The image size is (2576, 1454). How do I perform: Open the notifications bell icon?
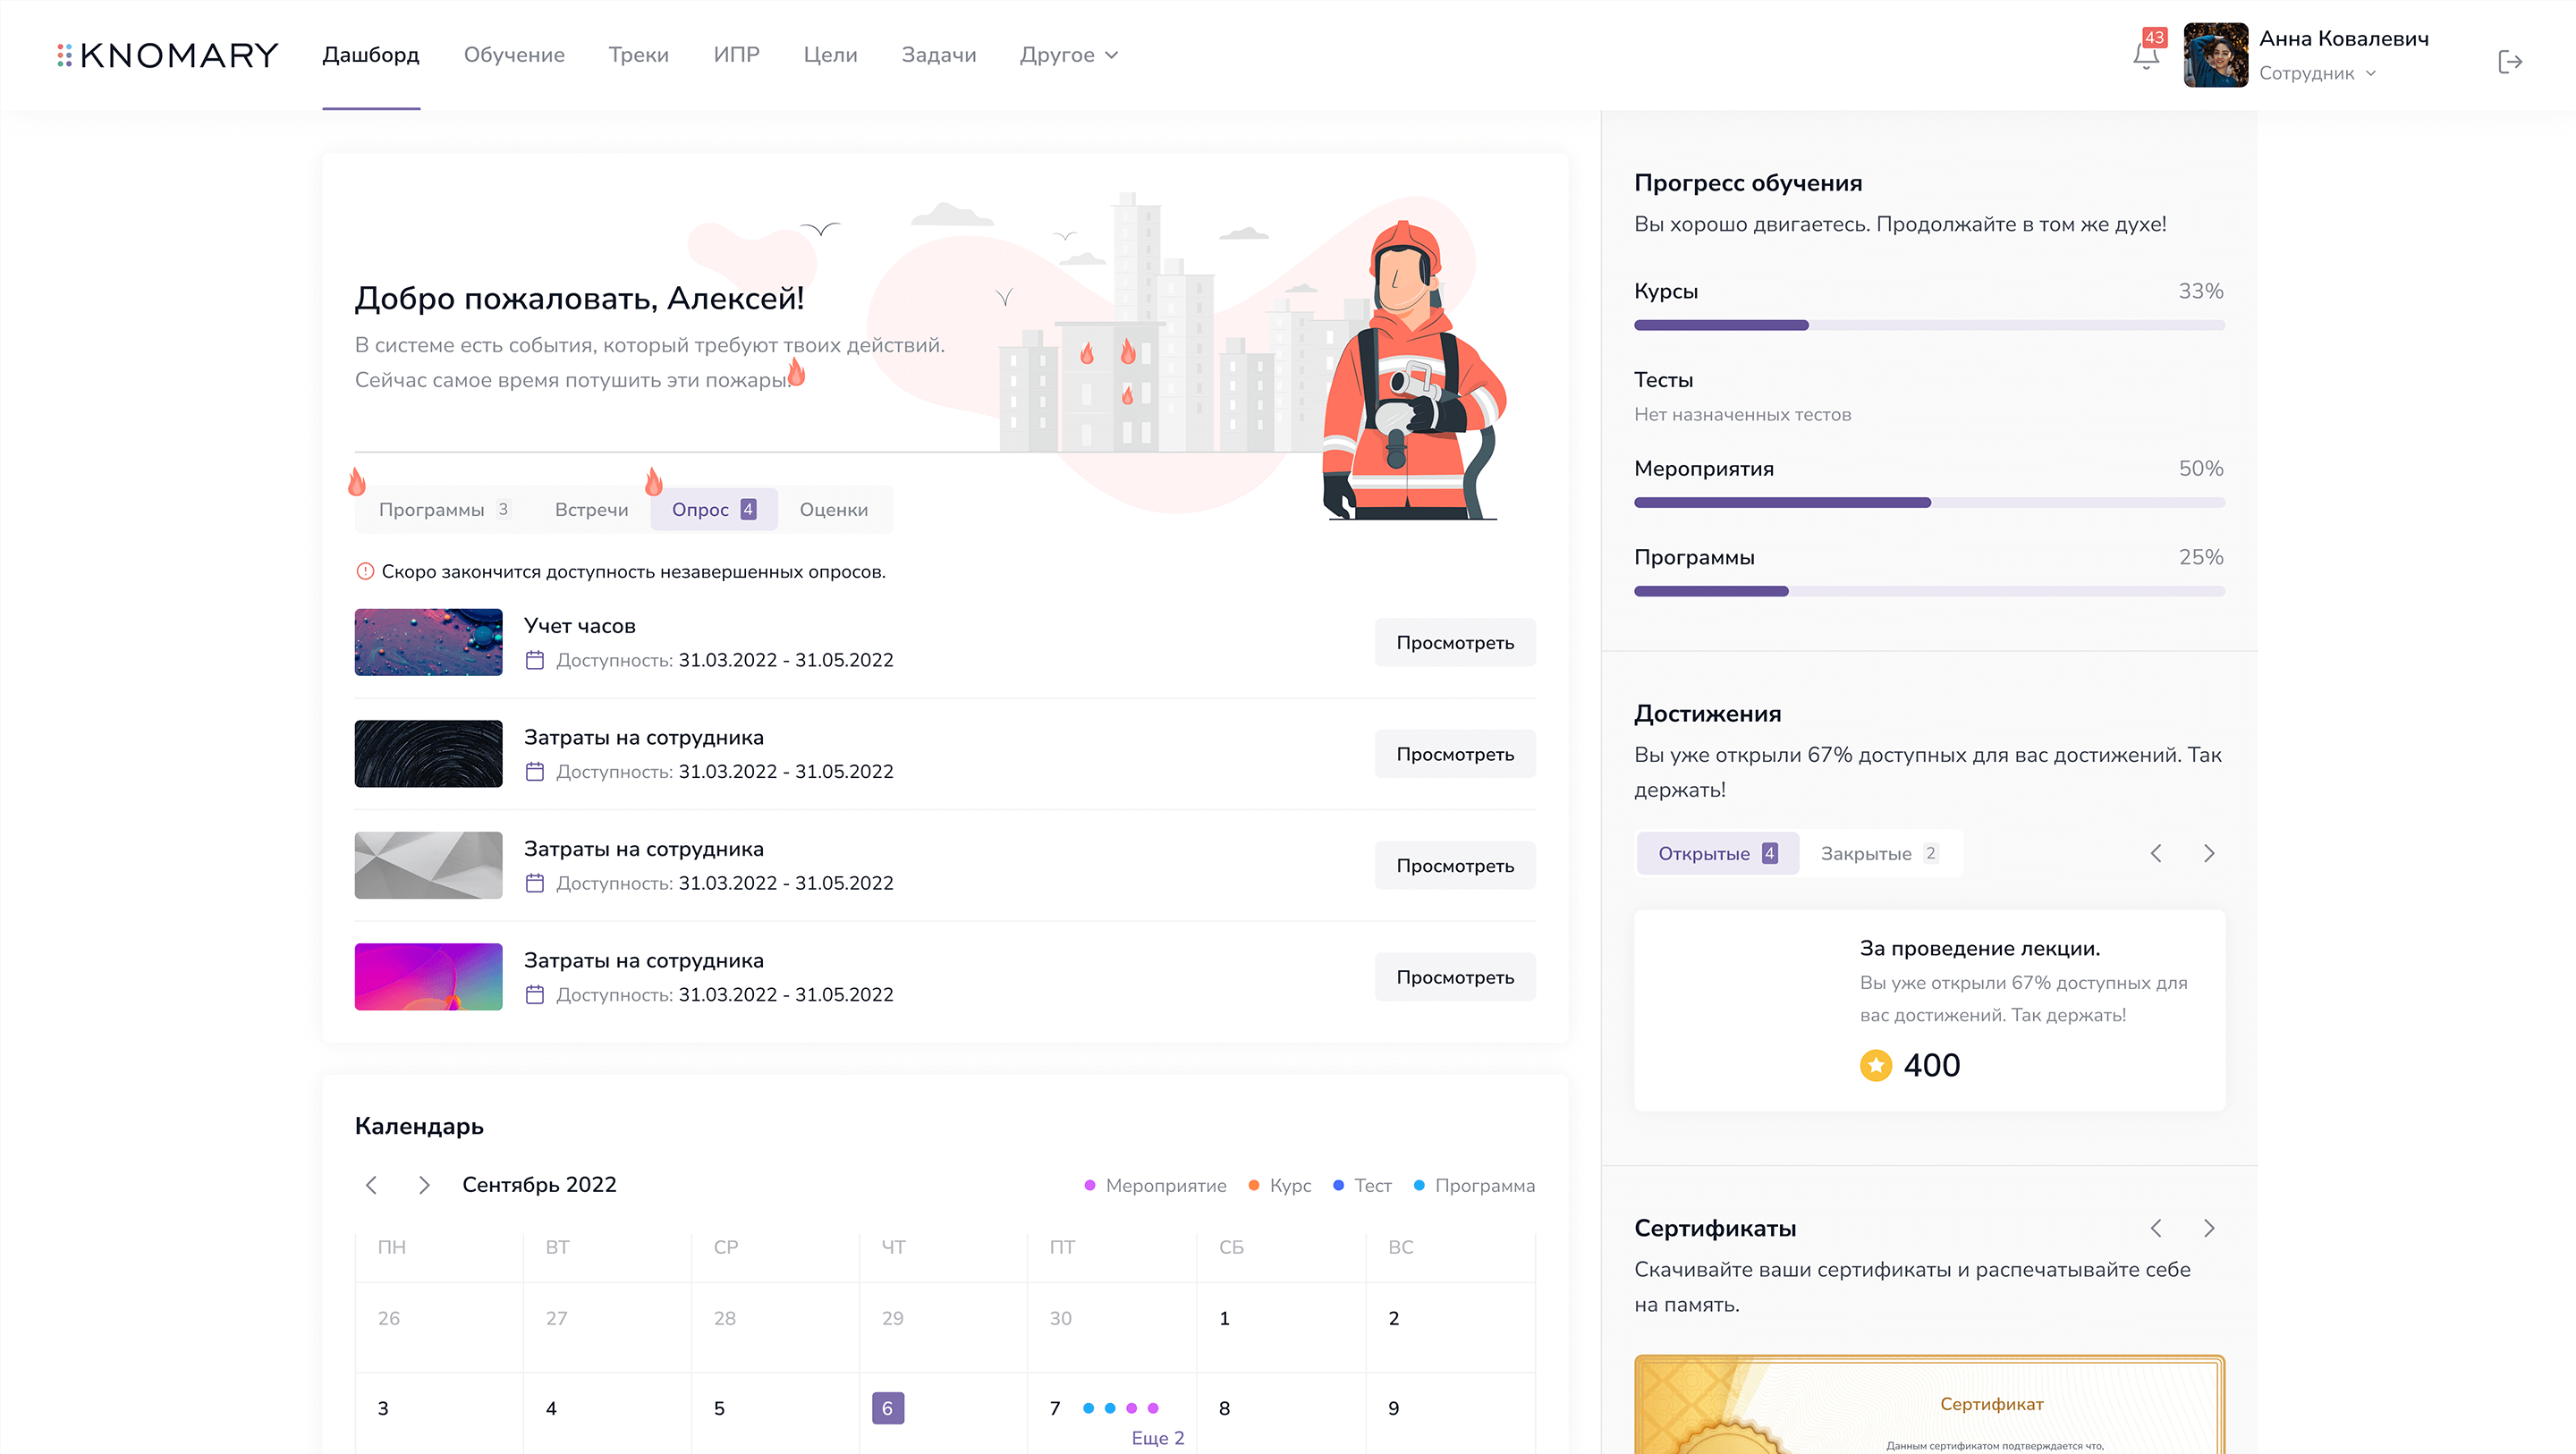(x=2145, y=56)
